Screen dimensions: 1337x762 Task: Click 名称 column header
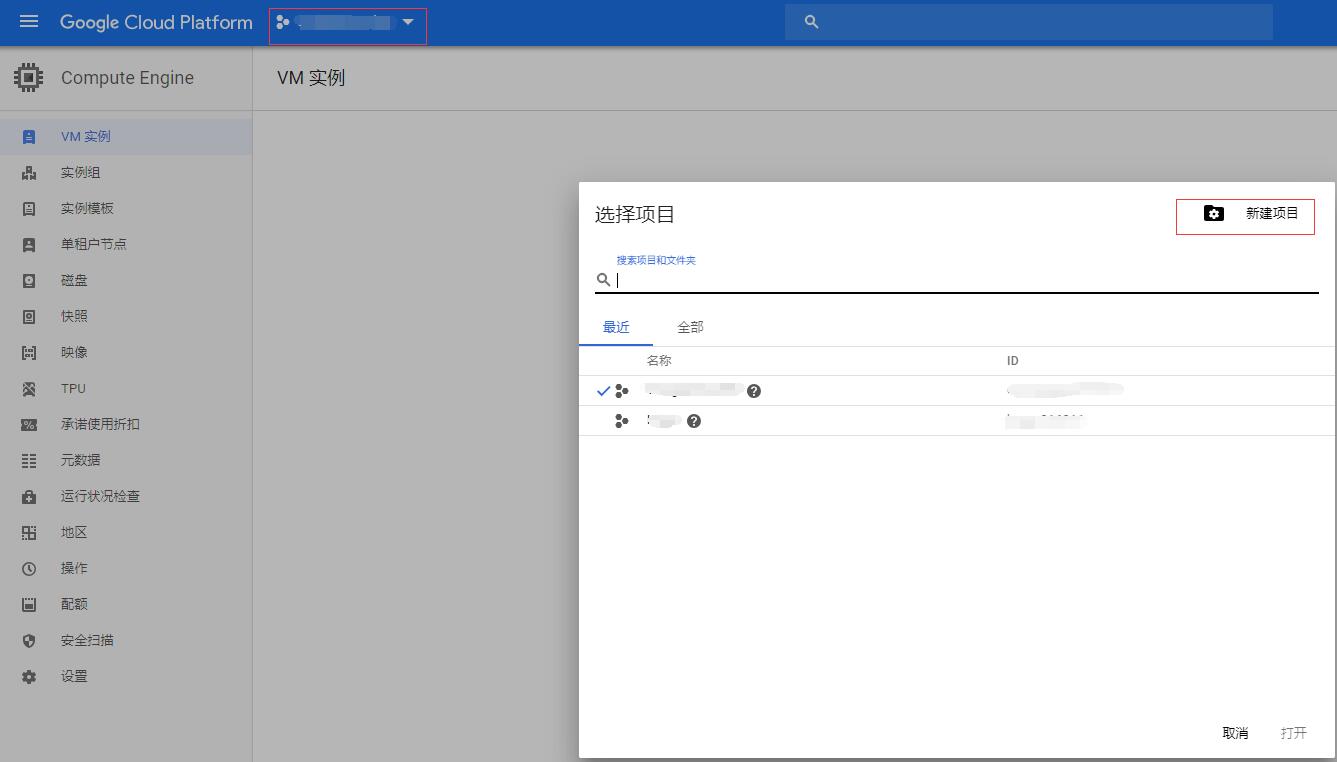(659, 361)
